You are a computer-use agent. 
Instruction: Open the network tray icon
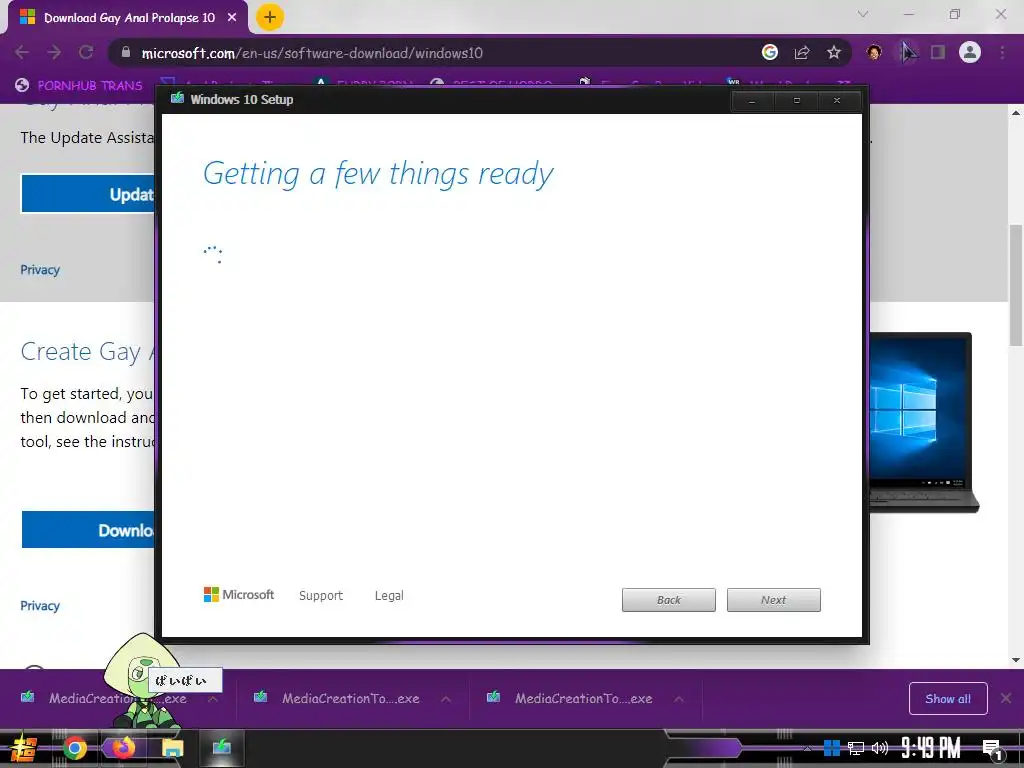856,748
